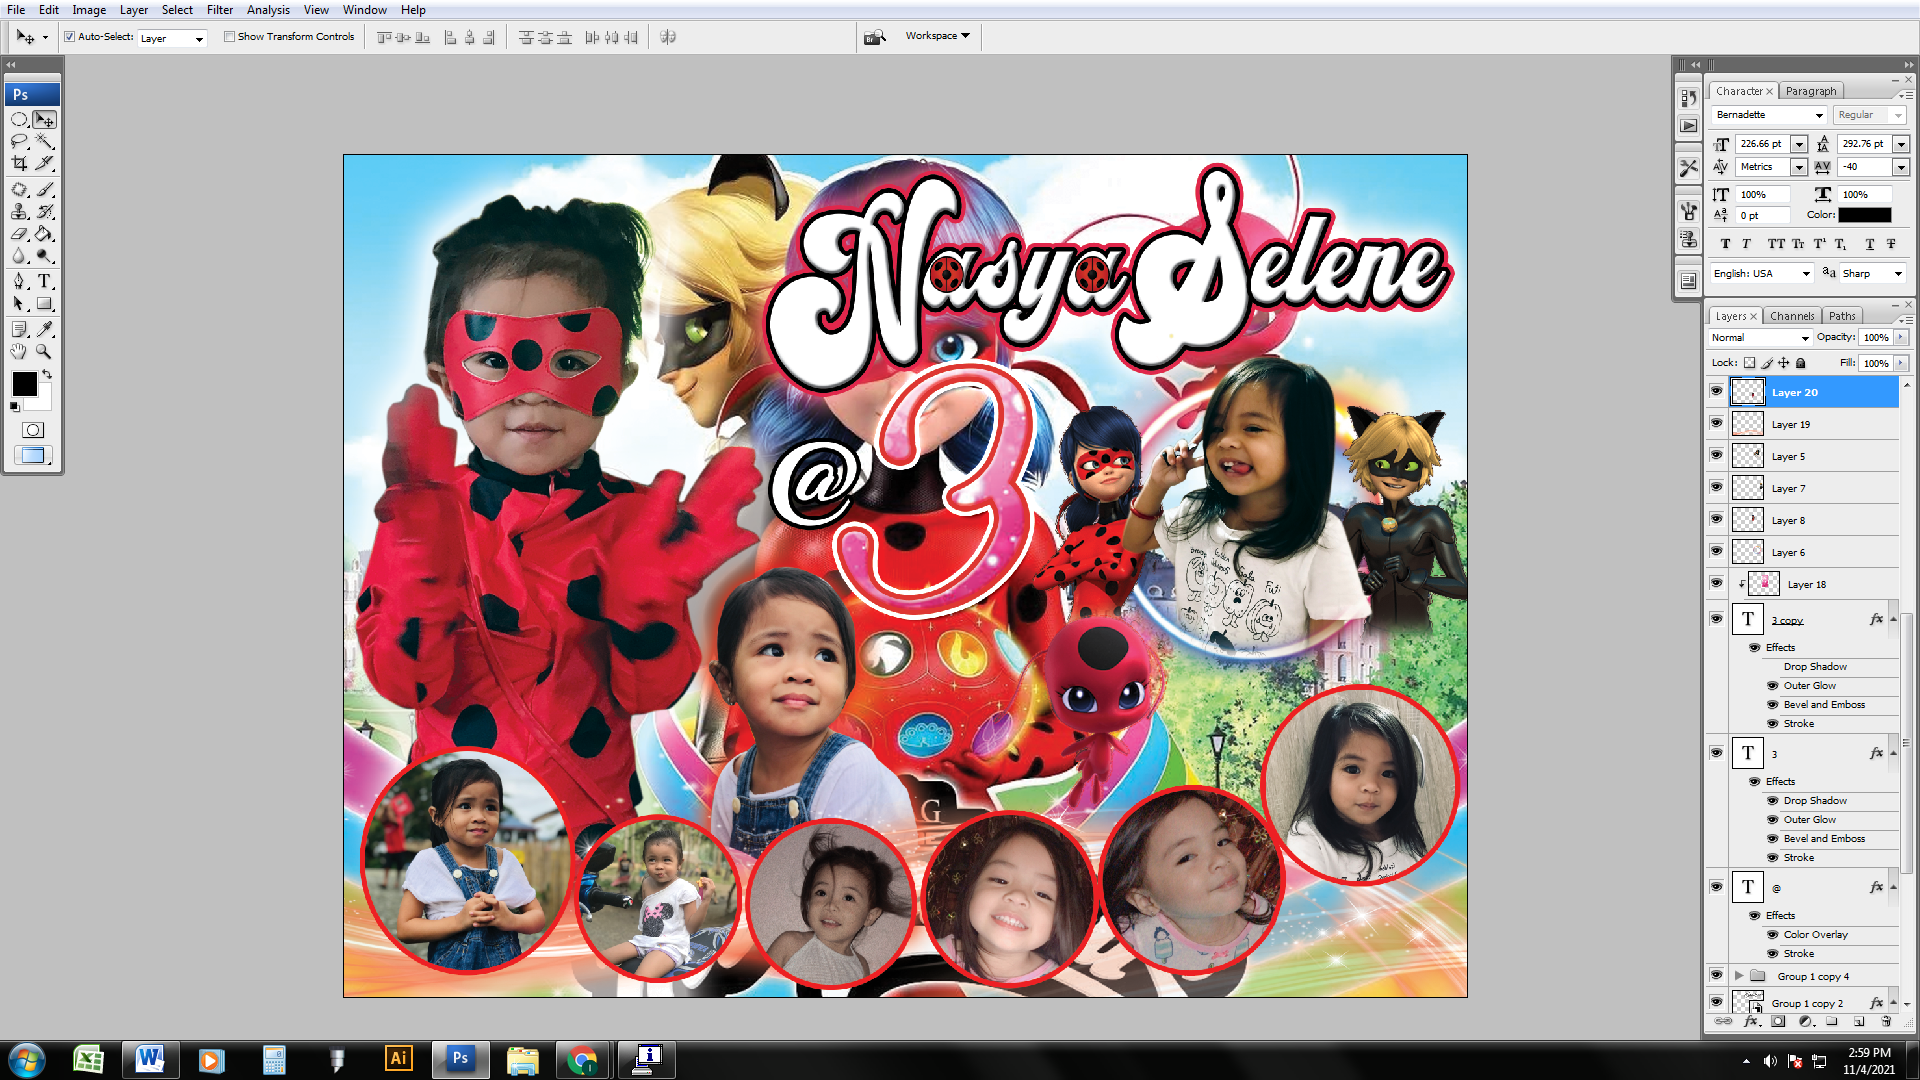Hide Layer 19 visibility eye
The width and height of the screenshot is (1920, 1080).
[x=1717, y=423]
